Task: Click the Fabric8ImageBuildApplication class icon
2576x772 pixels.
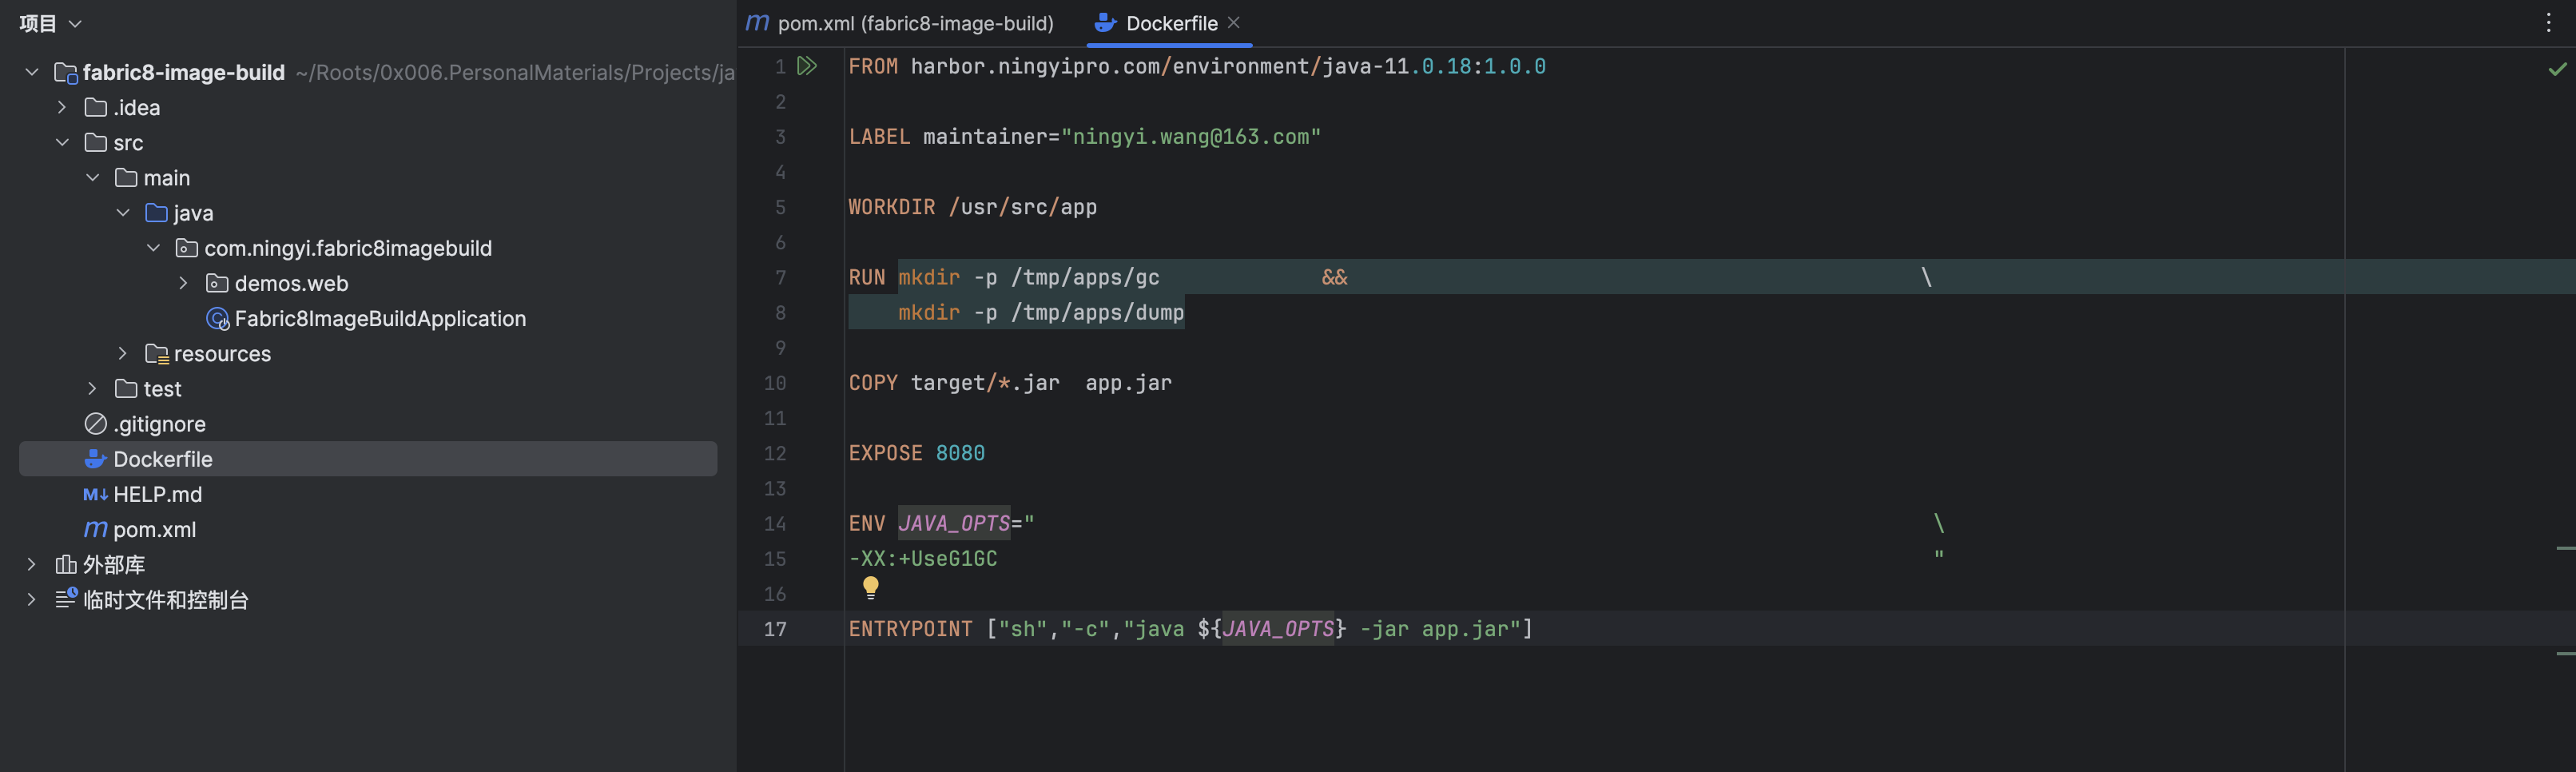Action: [x=217, y=318]
